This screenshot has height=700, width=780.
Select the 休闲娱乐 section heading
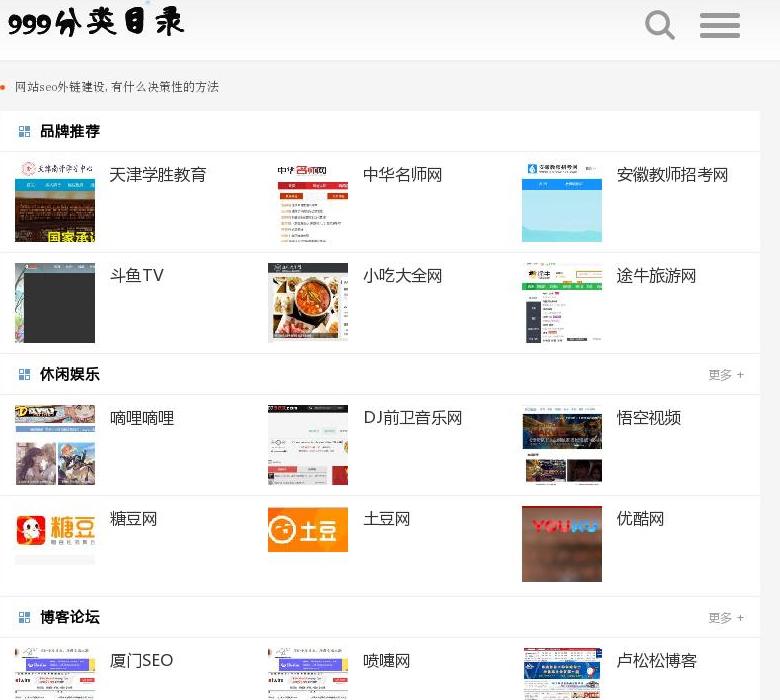(70, 374)
